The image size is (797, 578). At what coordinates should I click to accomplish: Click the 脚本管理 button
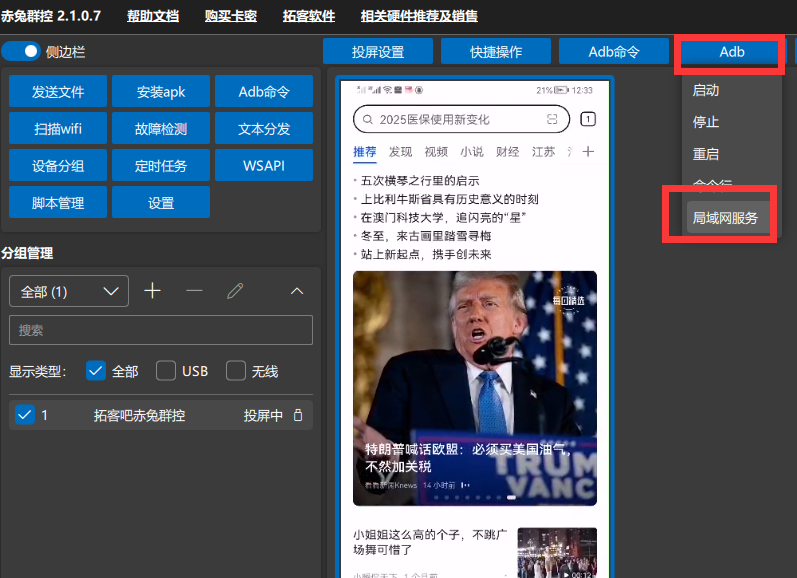coord(58,203)
